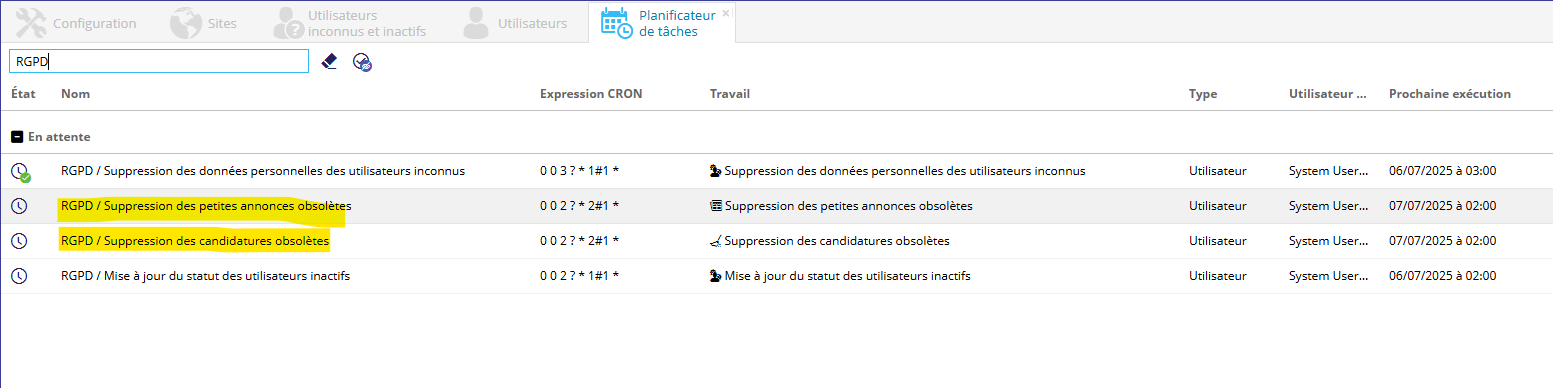Click the clock icon of the utilisateurs inactifs task

click(x=19, y=276)
